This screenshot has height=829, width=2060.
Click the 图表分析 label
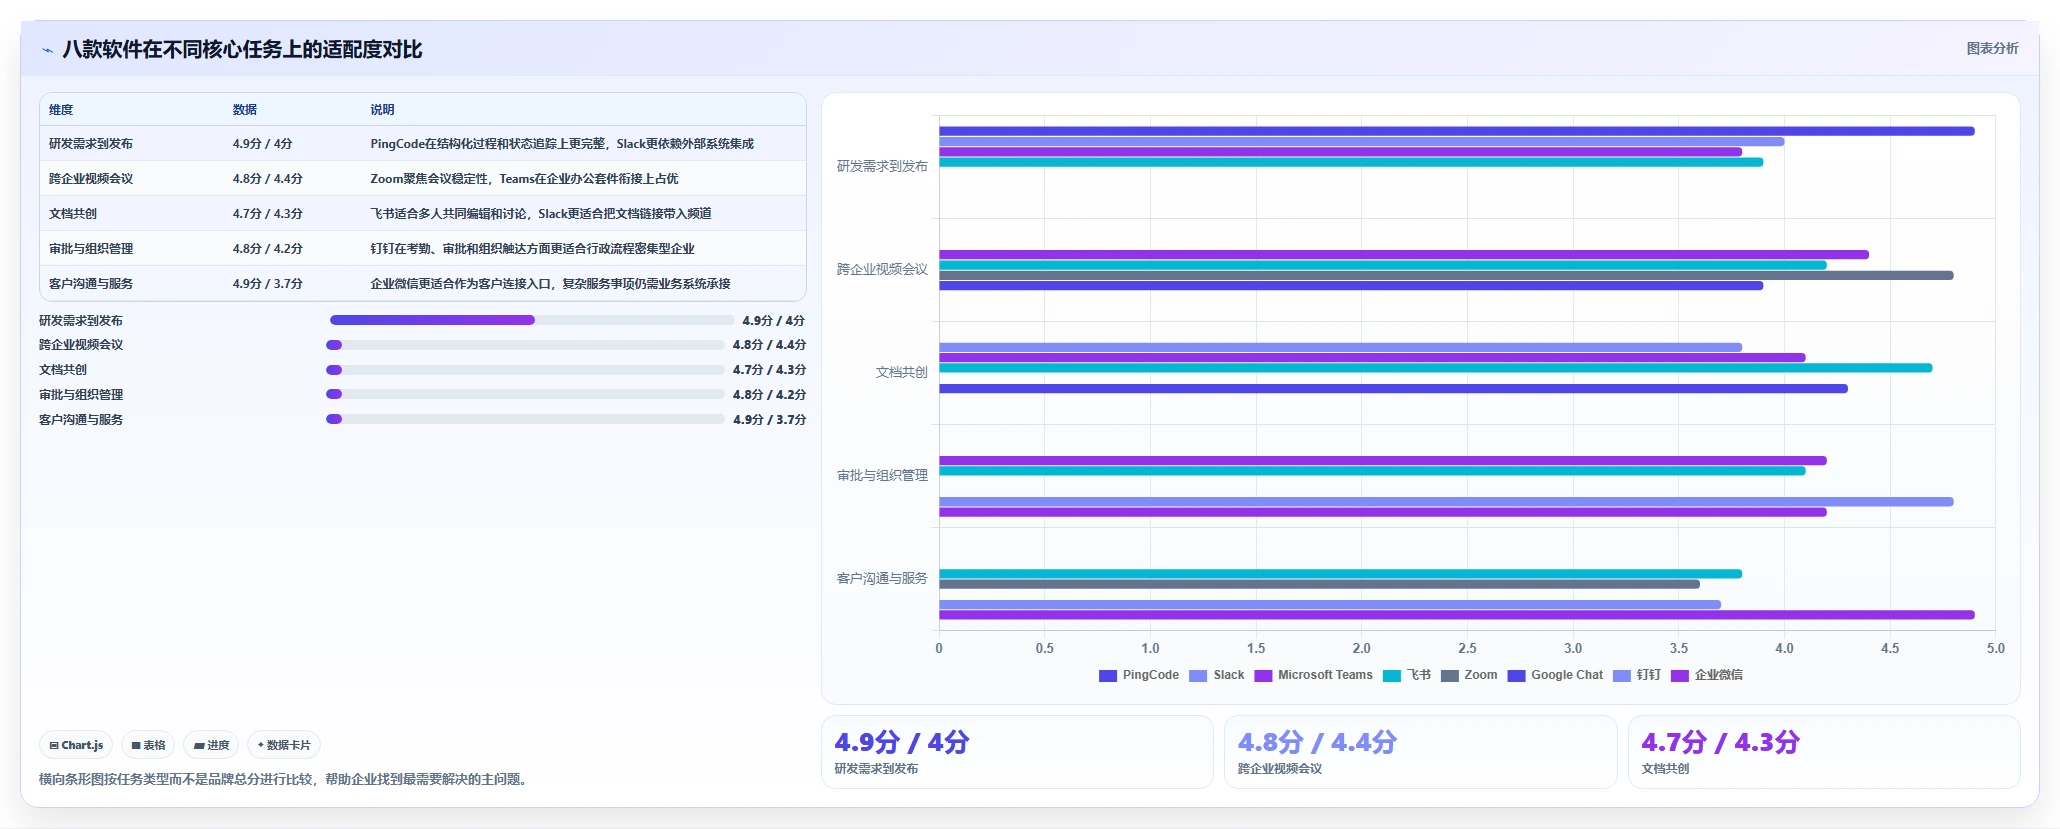[x=1992, y=48]
